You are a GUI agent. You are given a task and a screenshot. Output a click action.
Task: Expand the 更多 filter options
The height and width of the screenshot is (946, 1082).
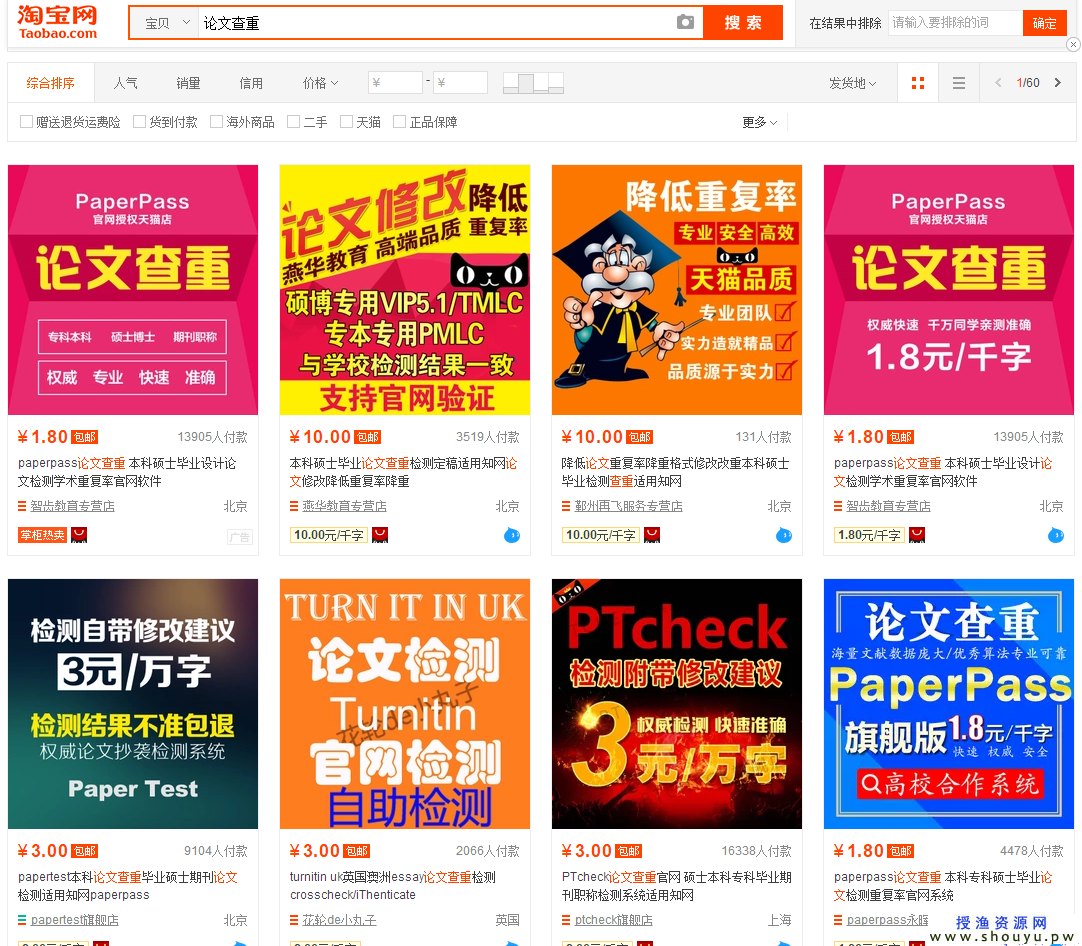tap(759, 122)
